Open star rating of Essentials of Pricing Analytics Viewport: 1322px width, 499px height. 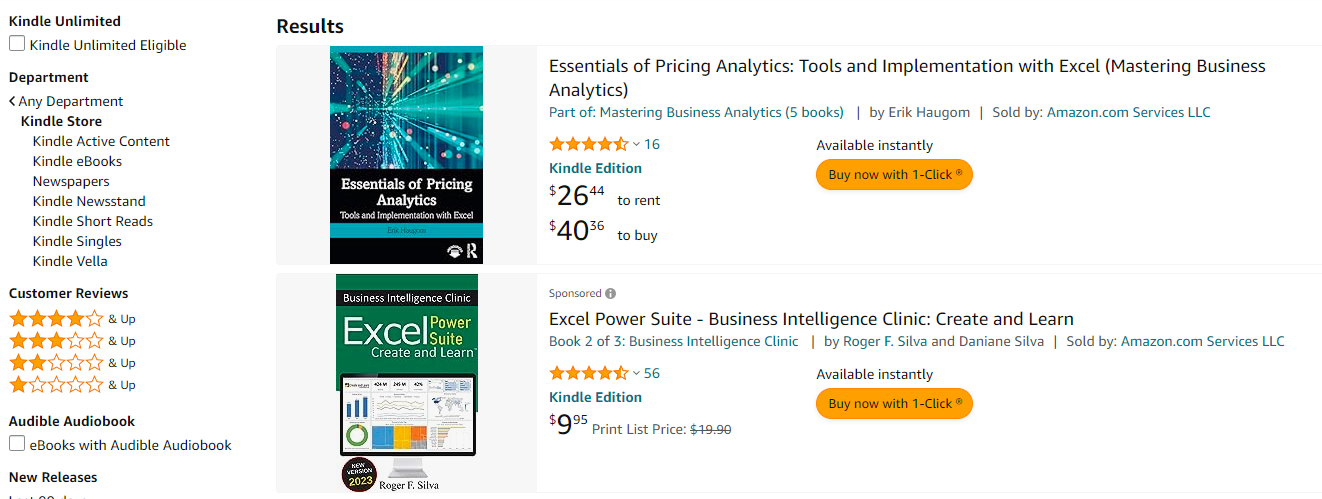(x=589, y=144)
